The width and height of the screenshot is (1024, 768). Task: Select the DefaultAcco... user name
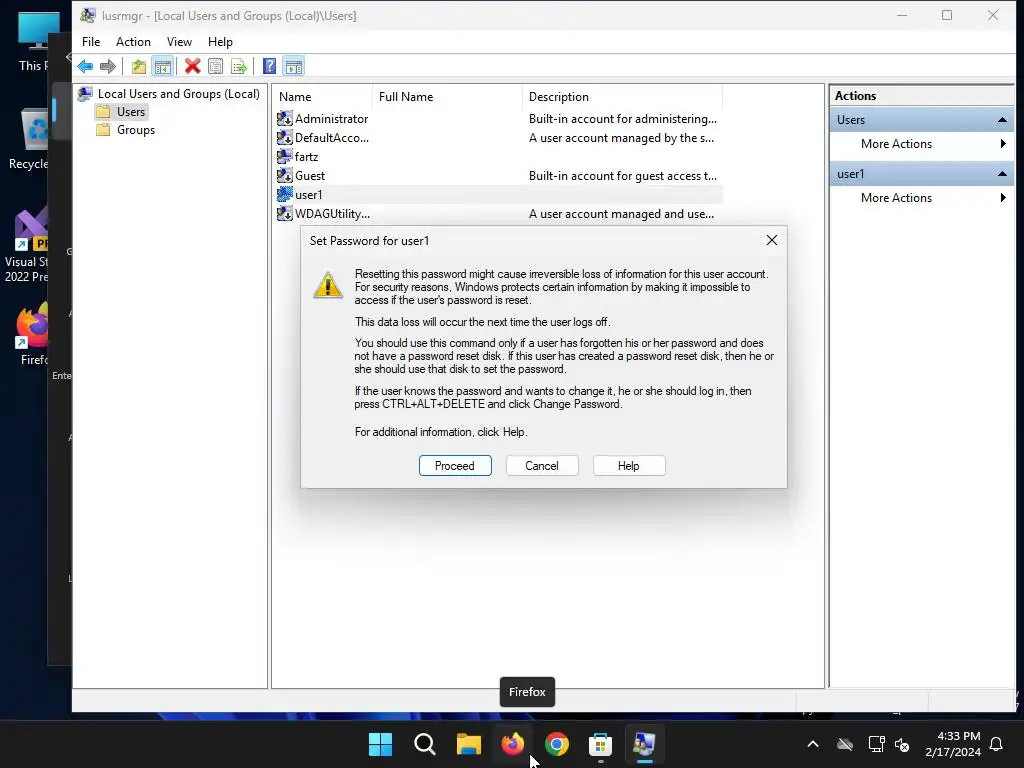coord(332,138)
